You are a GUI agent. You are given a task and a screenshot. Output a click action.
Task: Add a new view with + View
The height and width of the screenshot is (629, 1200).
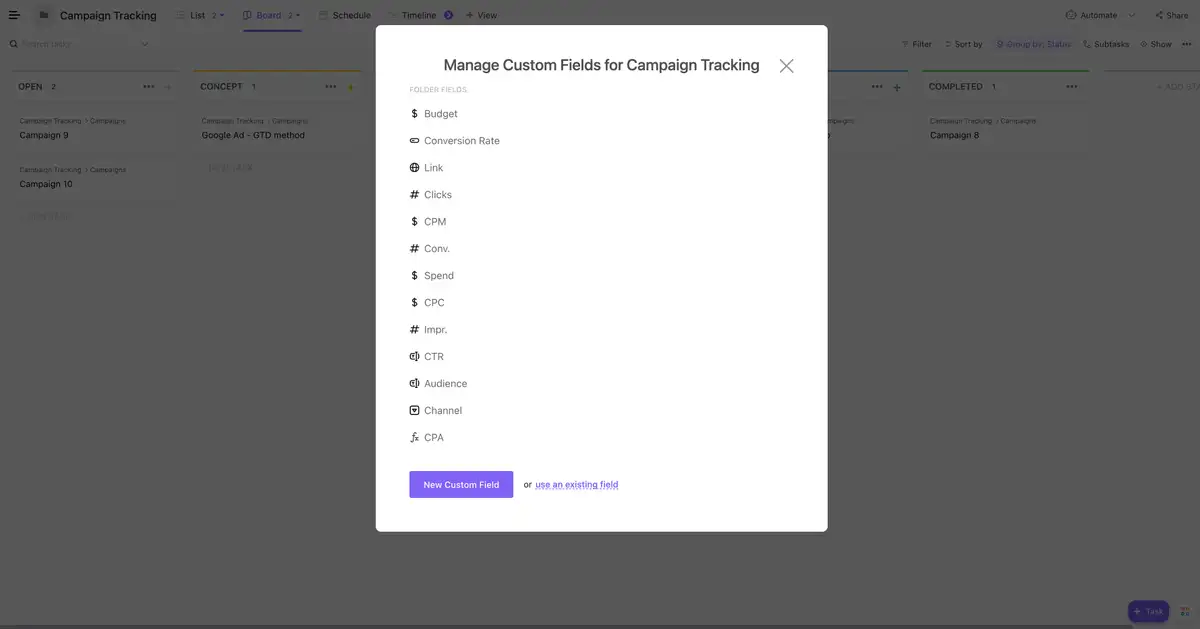click(x=481, y=15)
